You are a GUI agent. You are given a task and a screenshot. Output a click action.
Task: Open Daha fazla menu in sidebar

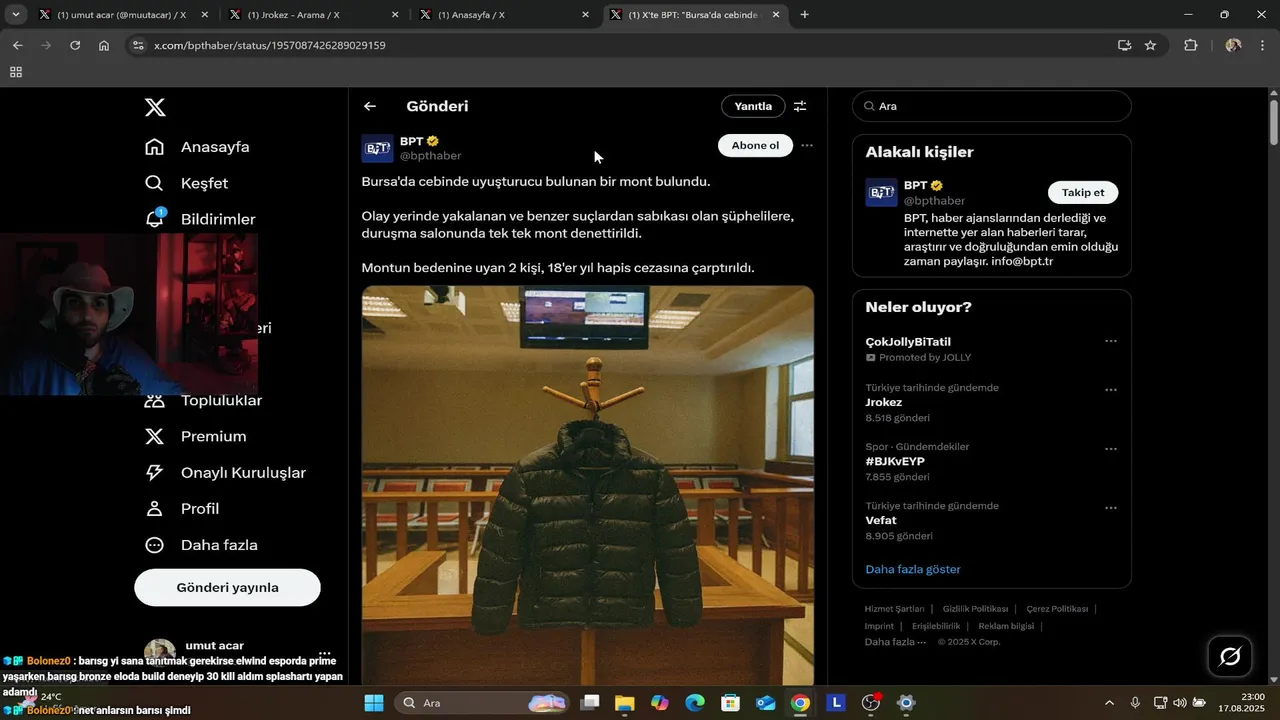coord(201,545)
